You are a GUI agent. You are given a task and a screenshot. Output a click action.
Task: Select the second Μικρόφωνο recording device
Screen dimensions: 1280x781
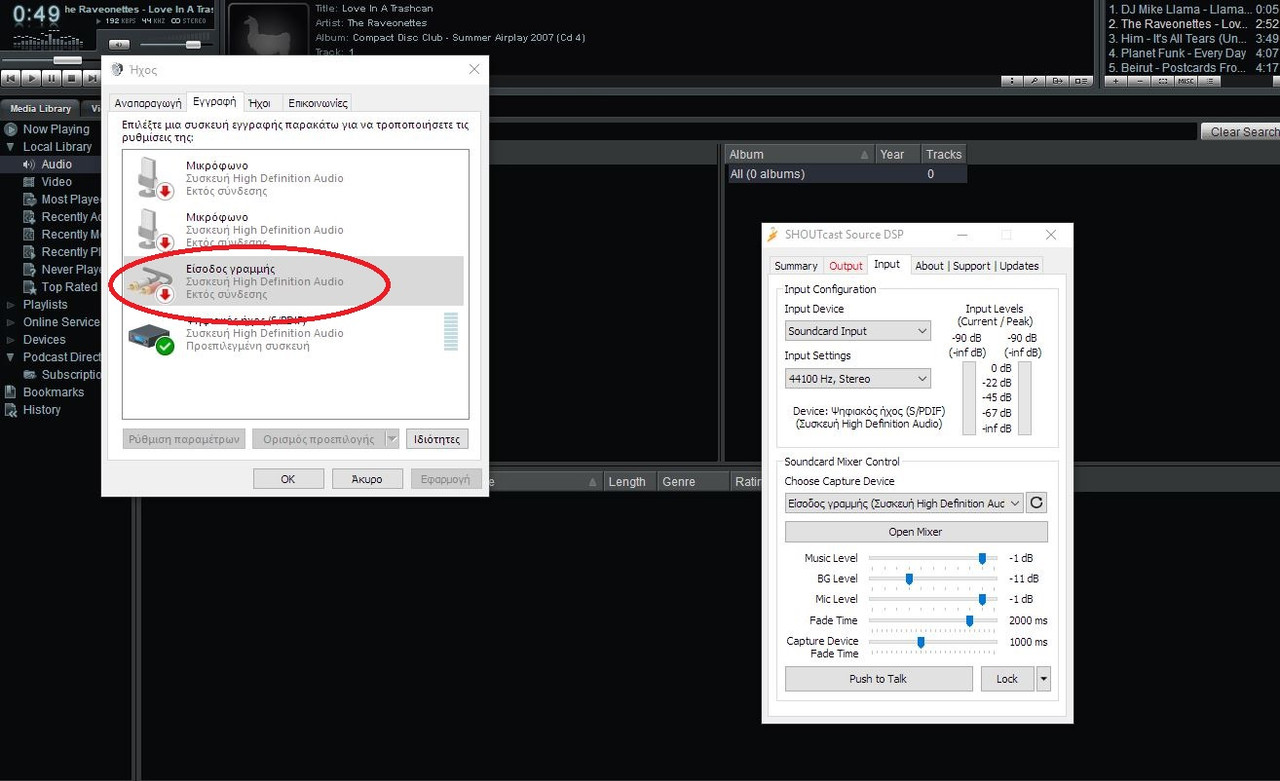[295, 230]
